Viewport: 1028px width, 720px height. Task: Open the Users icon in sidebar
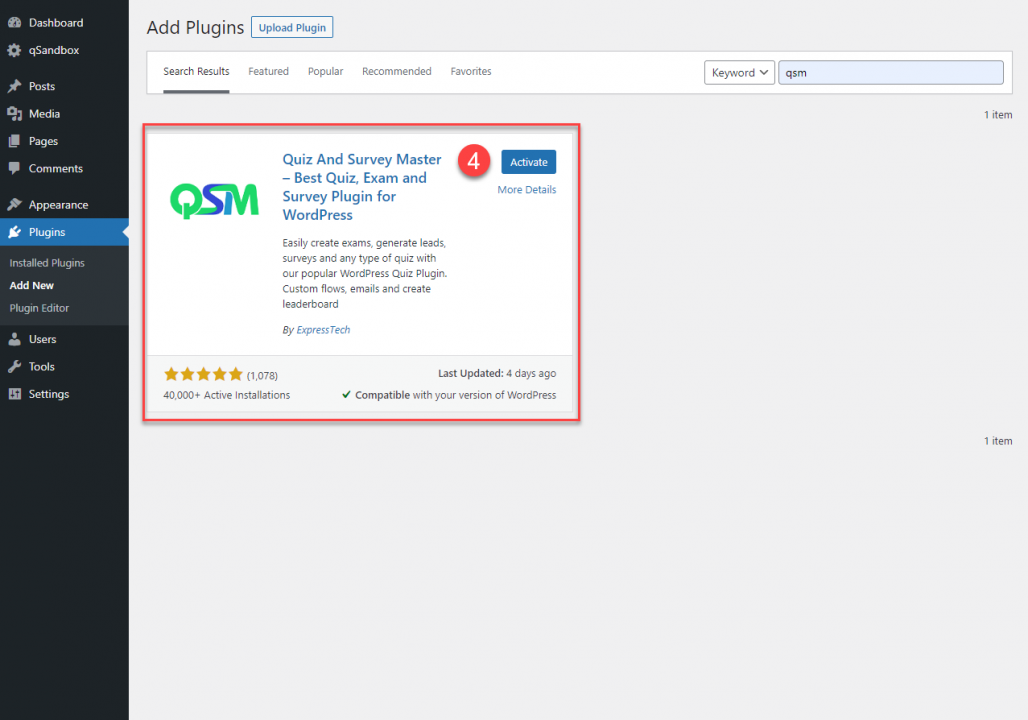pyautogui.click(x=15, y=338)
